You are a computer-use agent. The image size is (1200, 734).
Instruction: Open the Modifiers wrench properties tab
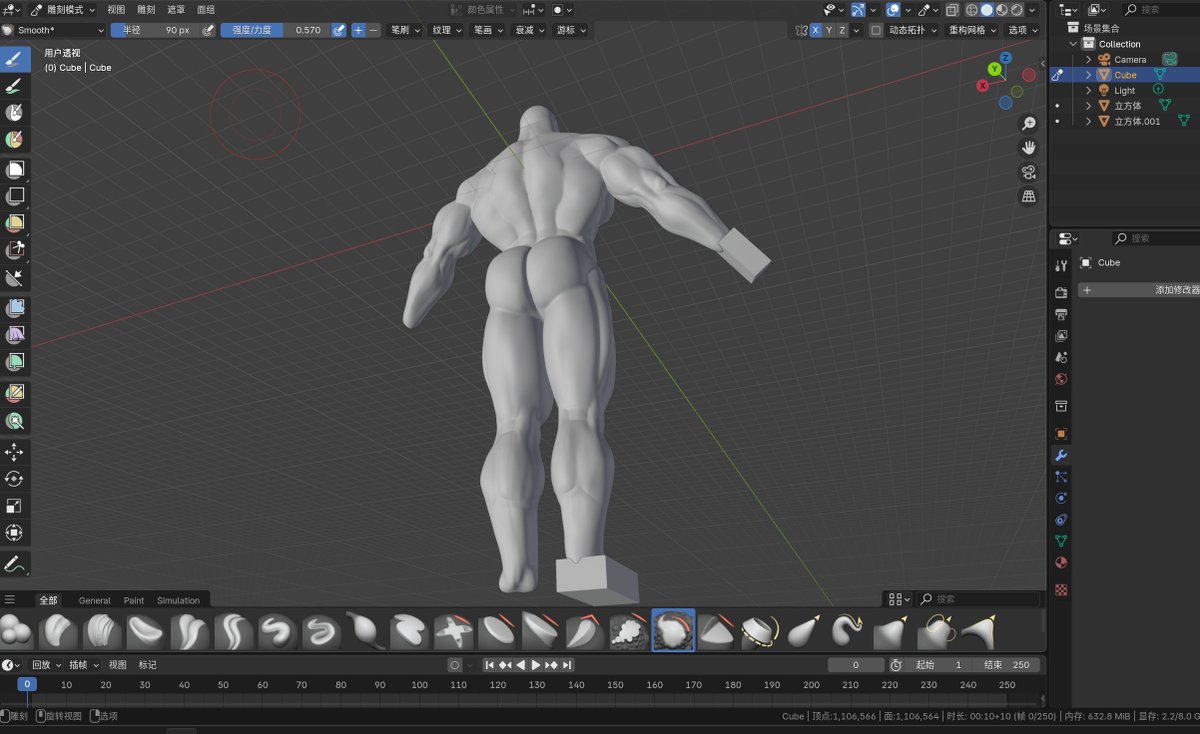[1061, 455]
